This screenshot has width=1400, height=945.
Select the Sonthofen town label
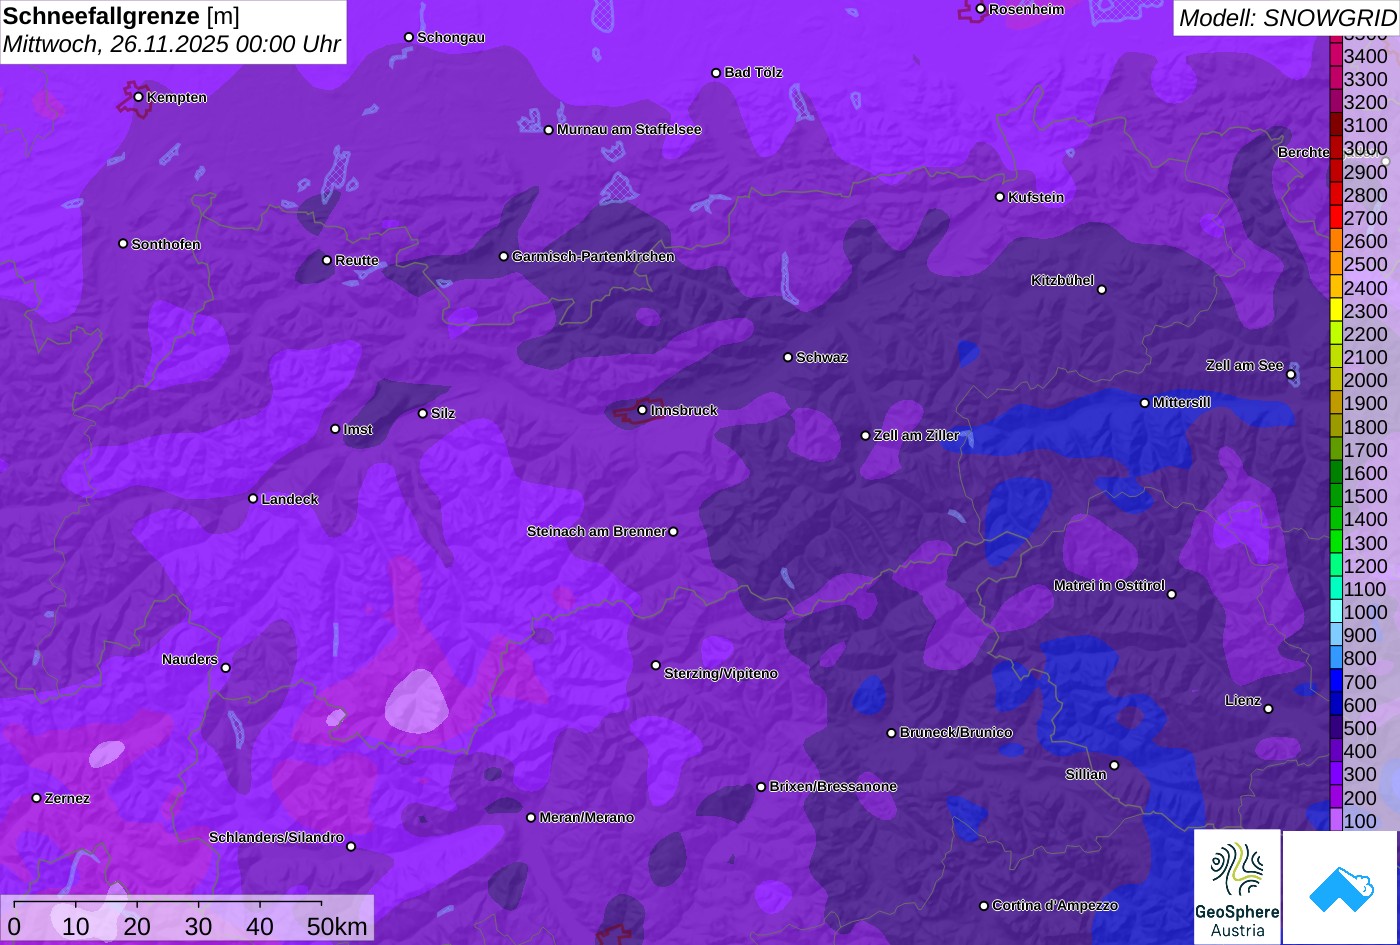point(166,244)
